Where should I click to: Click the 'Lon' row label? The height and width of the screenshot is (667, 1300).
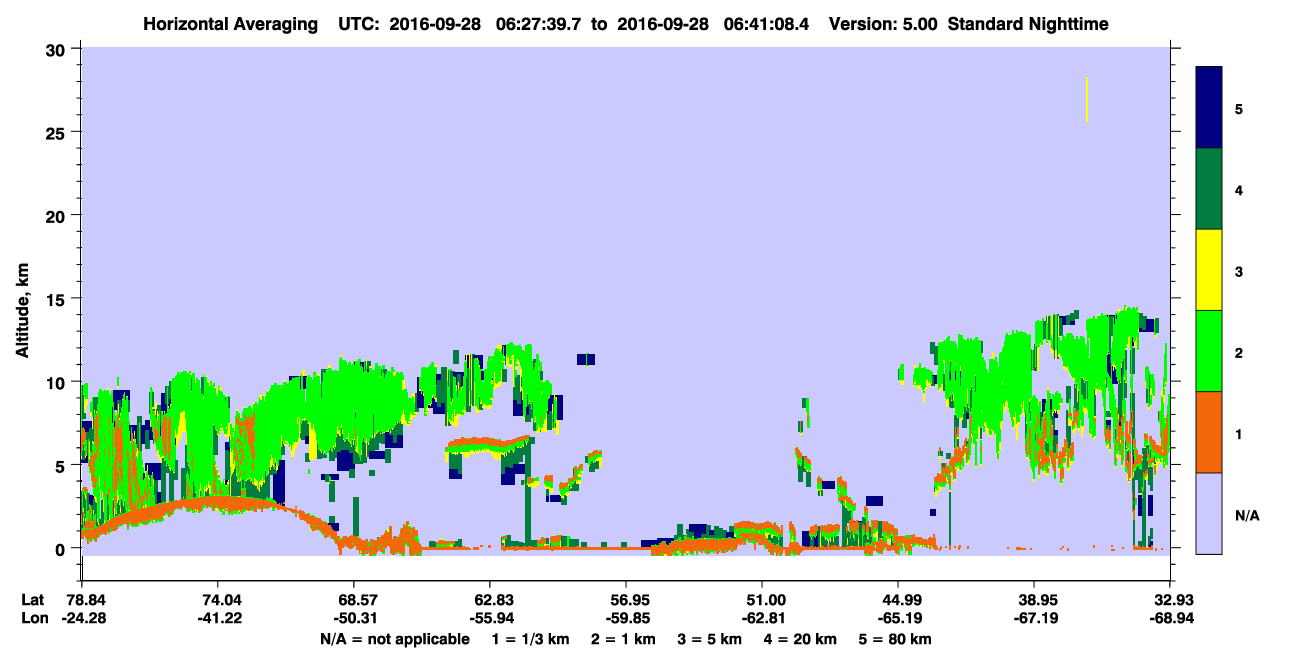click(33, 619)
